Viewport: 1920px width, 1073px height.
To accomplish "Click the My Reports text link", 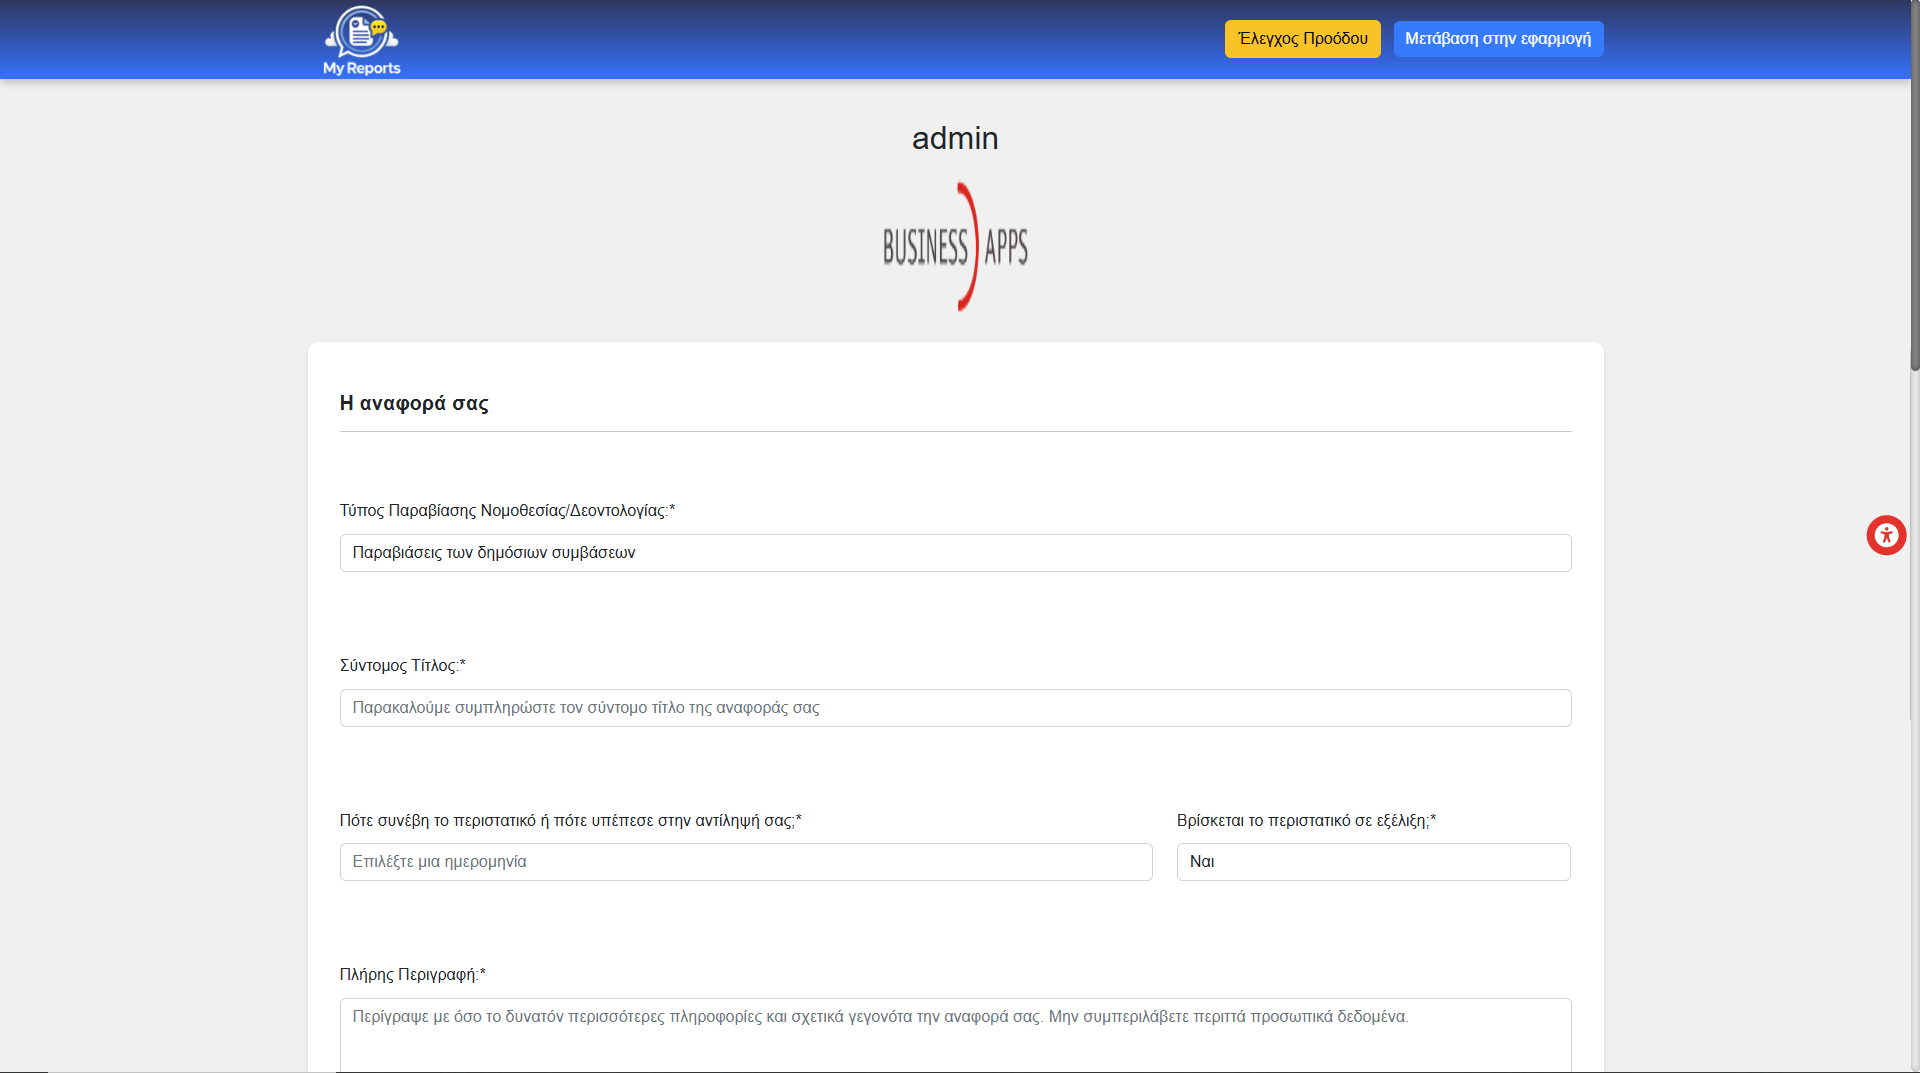I will pyautogui.click(x=361, y=68).
